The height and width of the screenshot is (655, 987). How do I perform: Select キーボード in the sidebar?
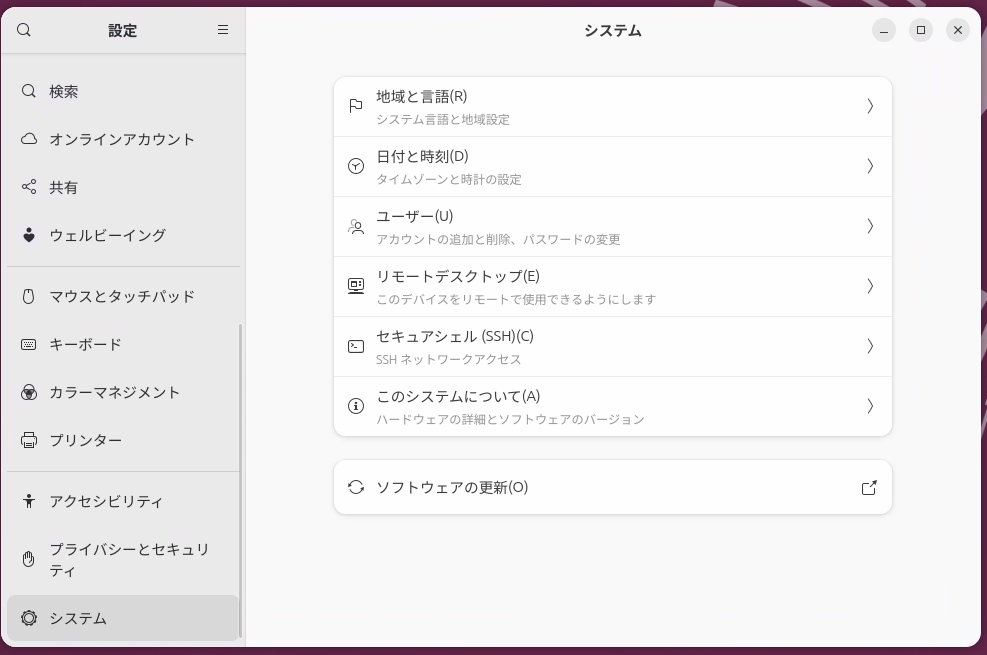point(123,344)
